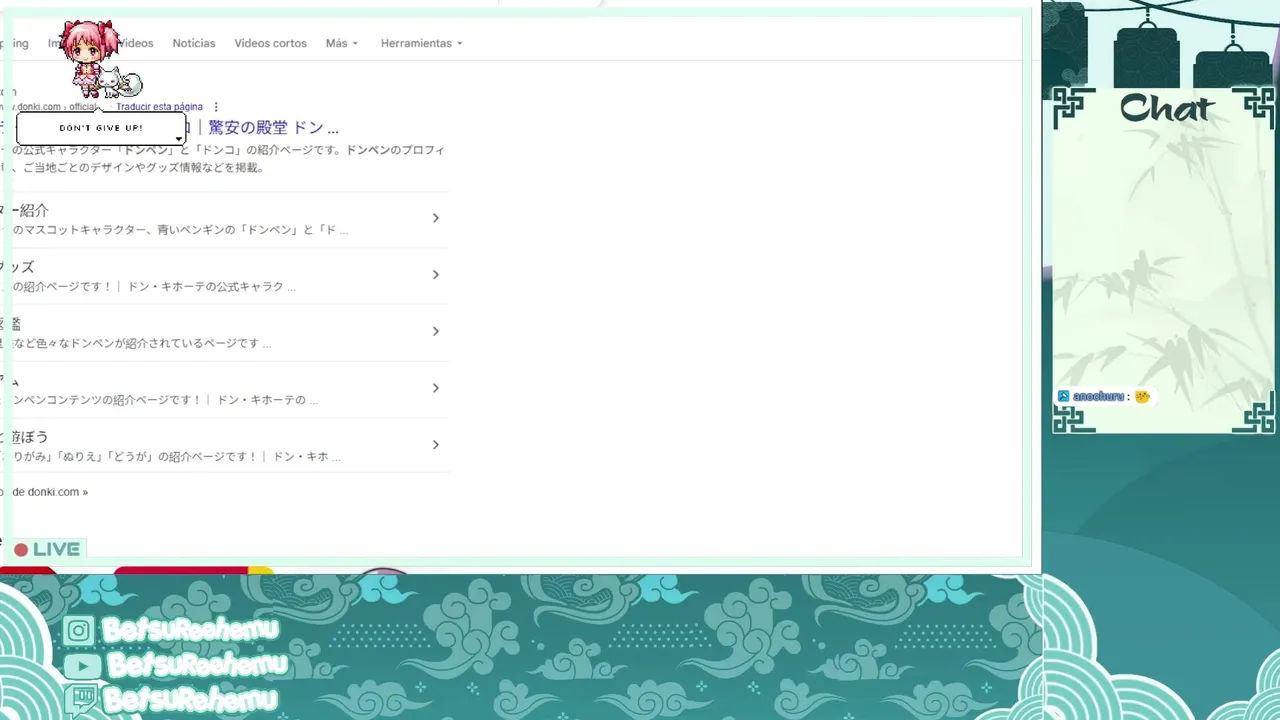The width and height of the screenshot is (1280, 720).
Task: Click the Twitch icon in the overlay
Action: click(81, 698)
